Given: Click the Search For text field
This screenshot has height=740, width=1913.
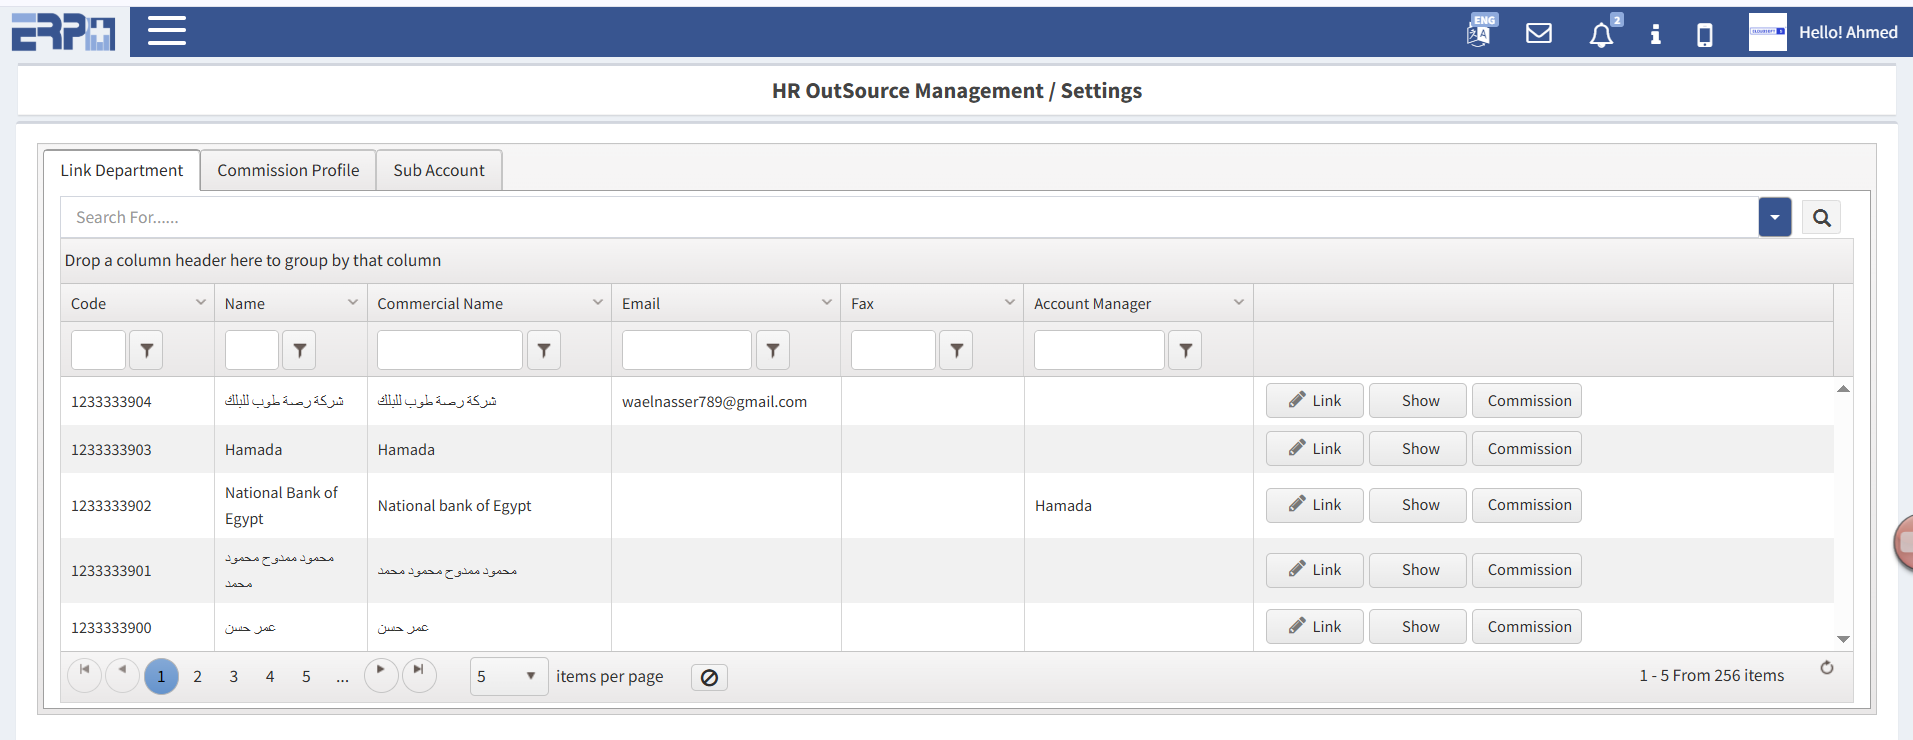Looking at the screenshot, I should 900,218.
